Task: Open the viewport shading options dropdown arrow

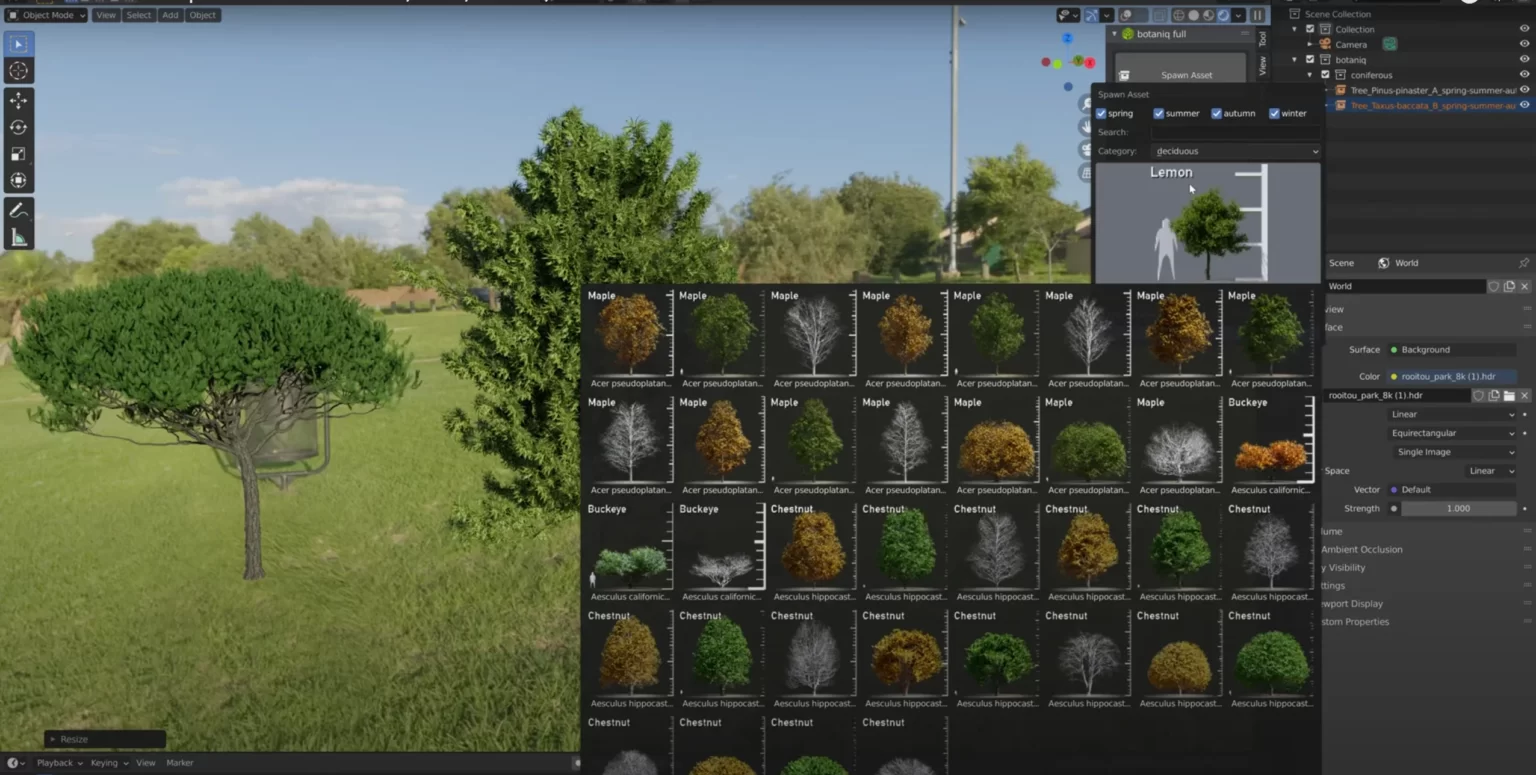Action: (x=1238, y=15)
